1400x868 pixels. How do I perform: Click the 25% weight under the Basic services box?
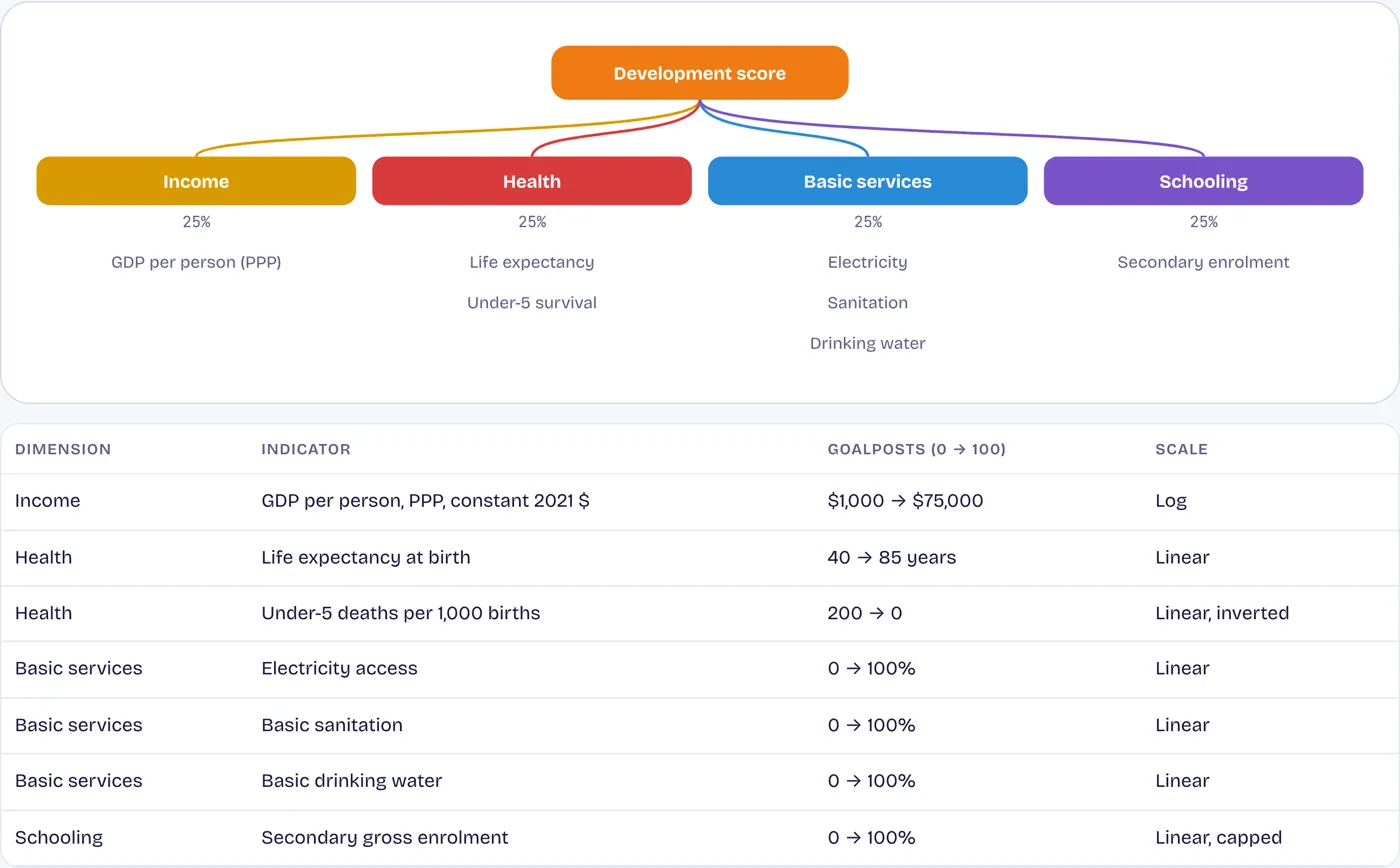[x=868, y=222]
